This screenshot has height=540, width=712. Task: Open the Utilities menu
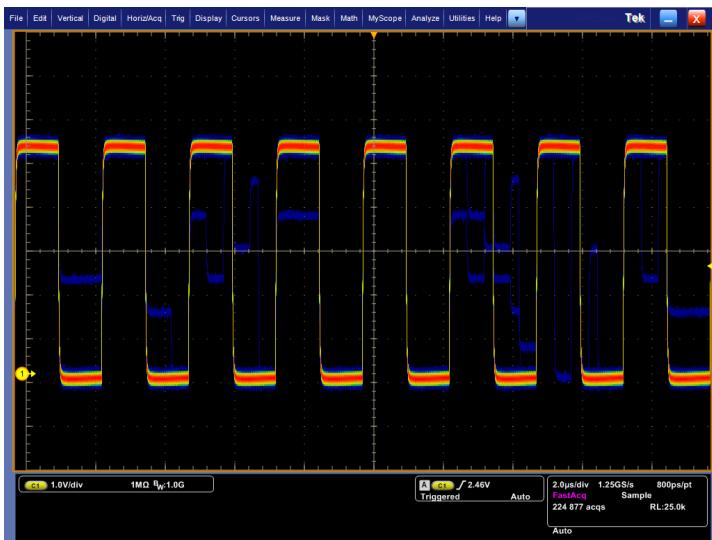coord(462,18)
